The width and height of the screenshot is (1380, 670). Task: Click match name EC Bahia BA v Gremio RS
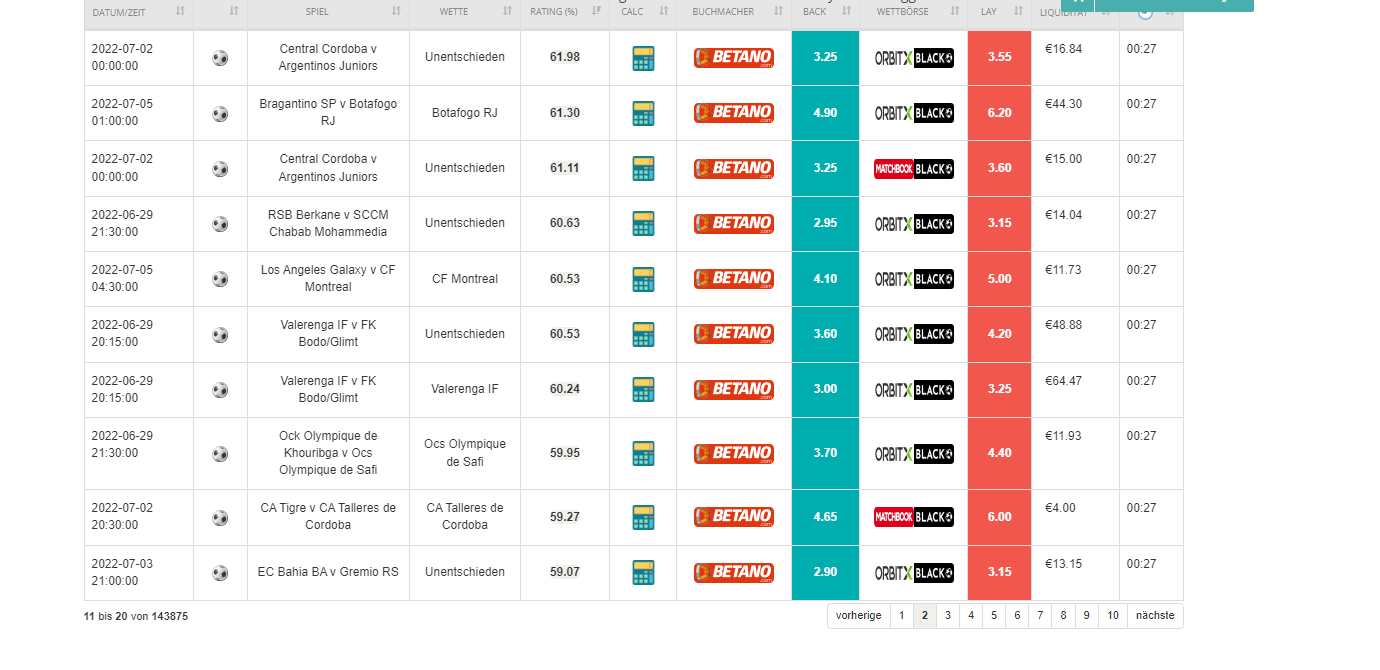pyautogui.click(x=328, y=572)
